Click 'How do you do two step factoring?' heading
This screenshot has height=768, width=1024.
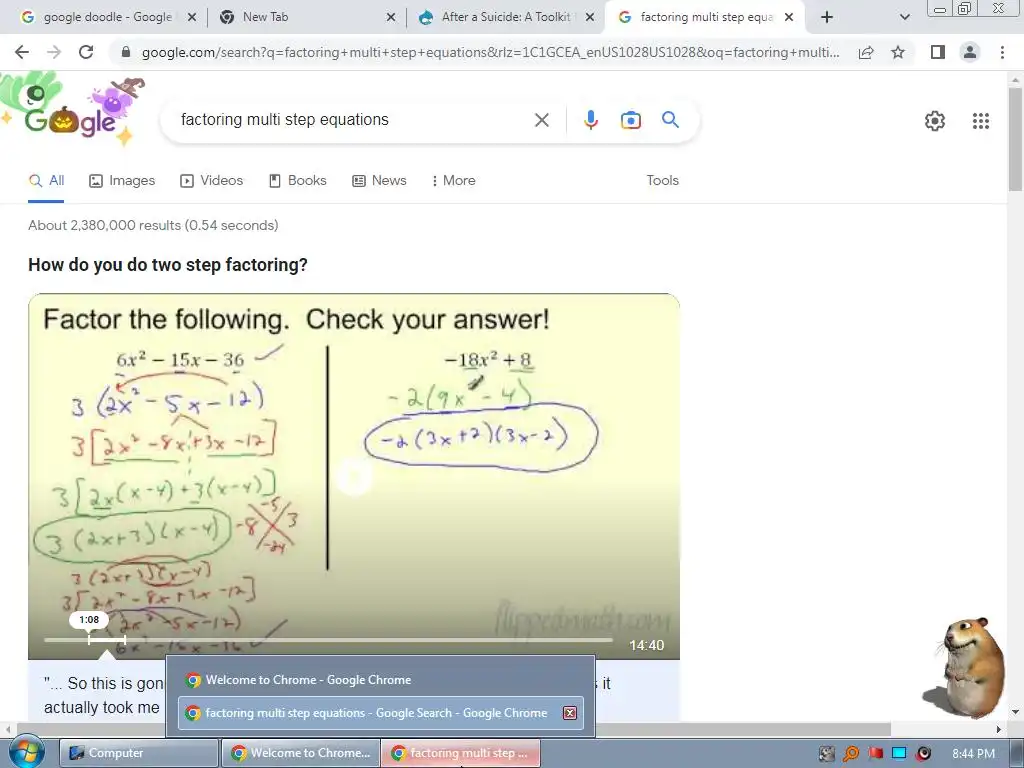(168, 265)
